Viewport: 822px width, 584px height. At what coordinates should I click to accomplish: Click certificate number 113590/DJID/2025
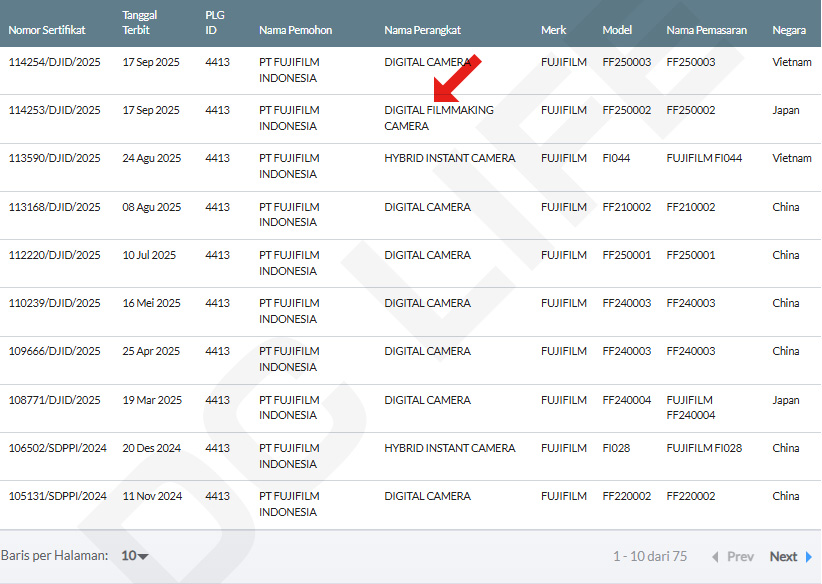(55, 158)
